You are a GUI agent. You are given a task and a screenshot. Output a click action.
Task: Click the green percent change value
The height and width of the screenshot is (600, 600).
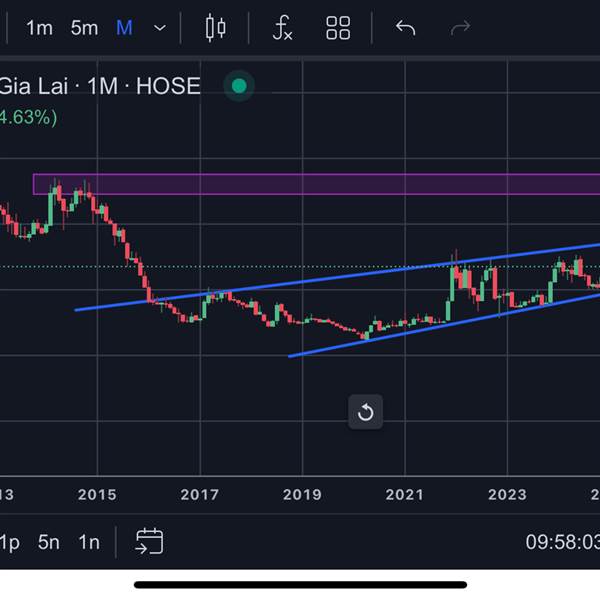pyautogui.click(x=28, y=117)
